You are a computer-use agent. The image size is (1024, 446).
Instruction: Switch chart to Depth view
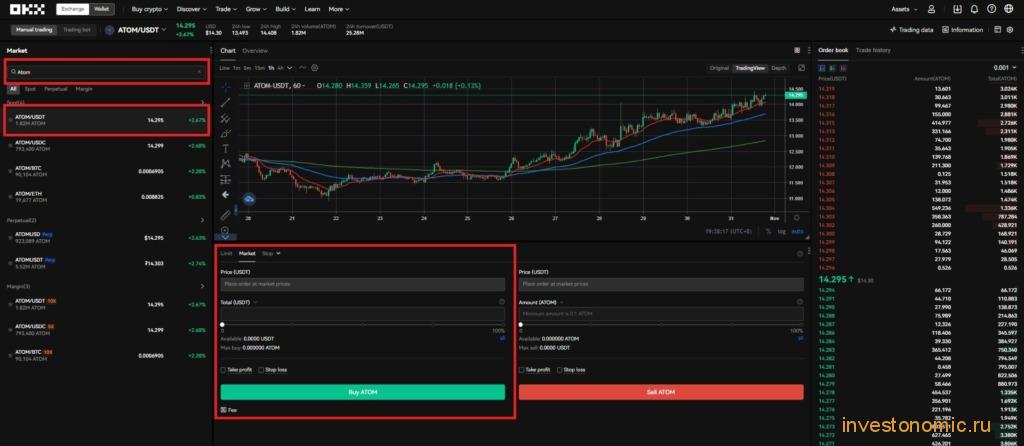pyautogui.click(x=779, y=68)
